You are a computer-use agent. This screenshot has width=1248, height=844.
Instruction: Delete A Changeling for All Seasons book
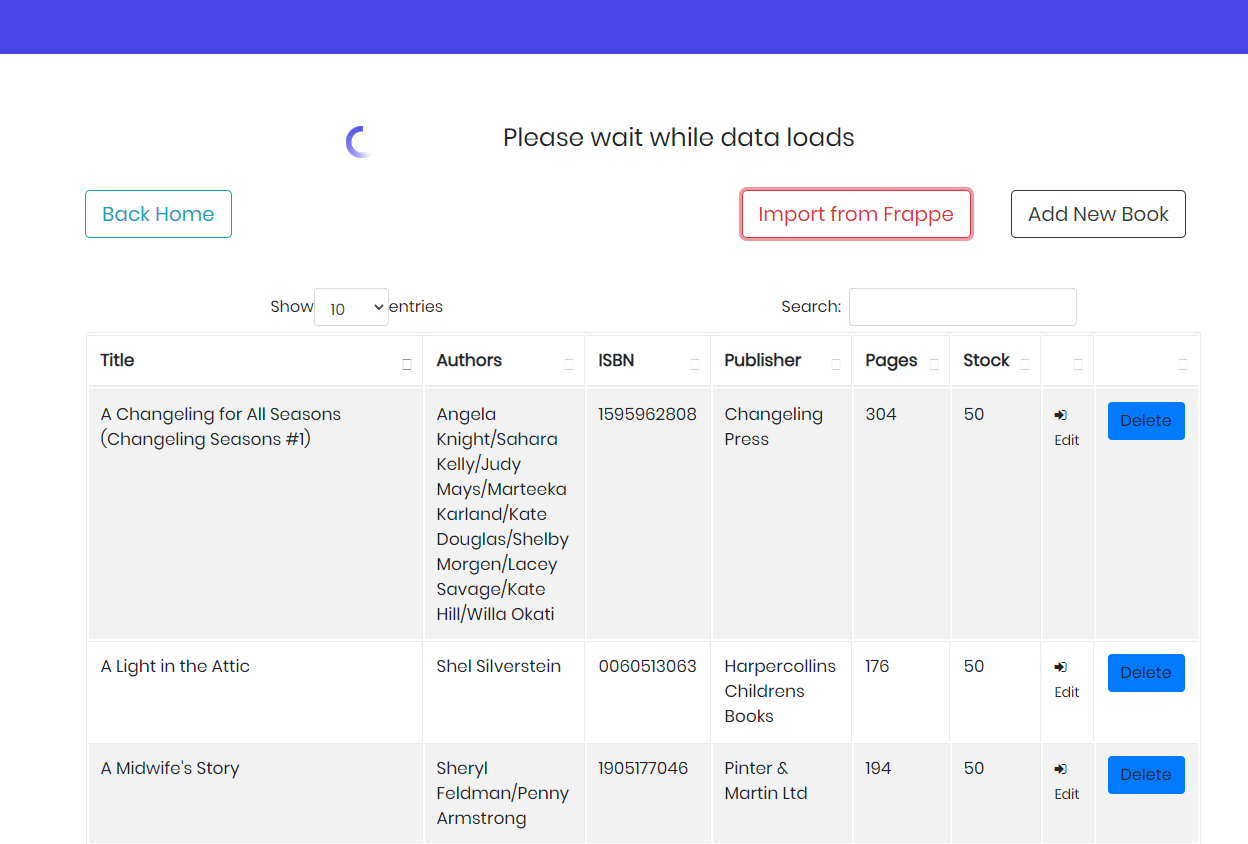point(1146,421)
